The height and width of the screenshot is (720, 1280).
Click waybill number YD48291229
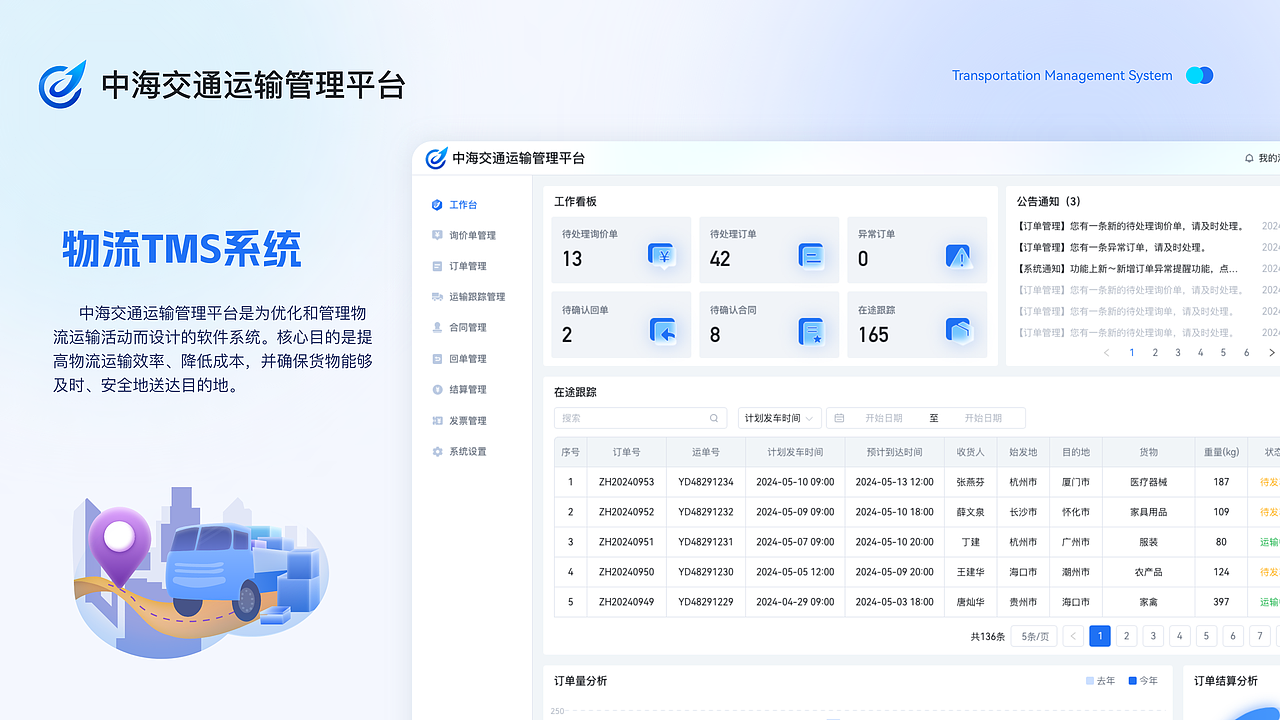(706, 602)
